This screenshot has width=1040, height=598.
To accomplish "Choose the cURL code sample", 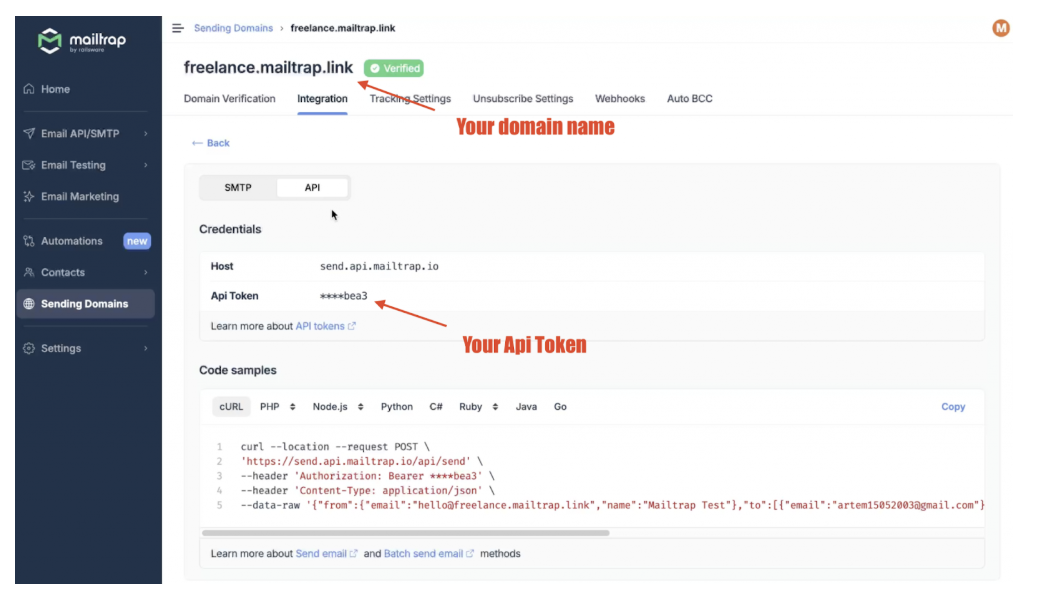I will tap(231, 407).
